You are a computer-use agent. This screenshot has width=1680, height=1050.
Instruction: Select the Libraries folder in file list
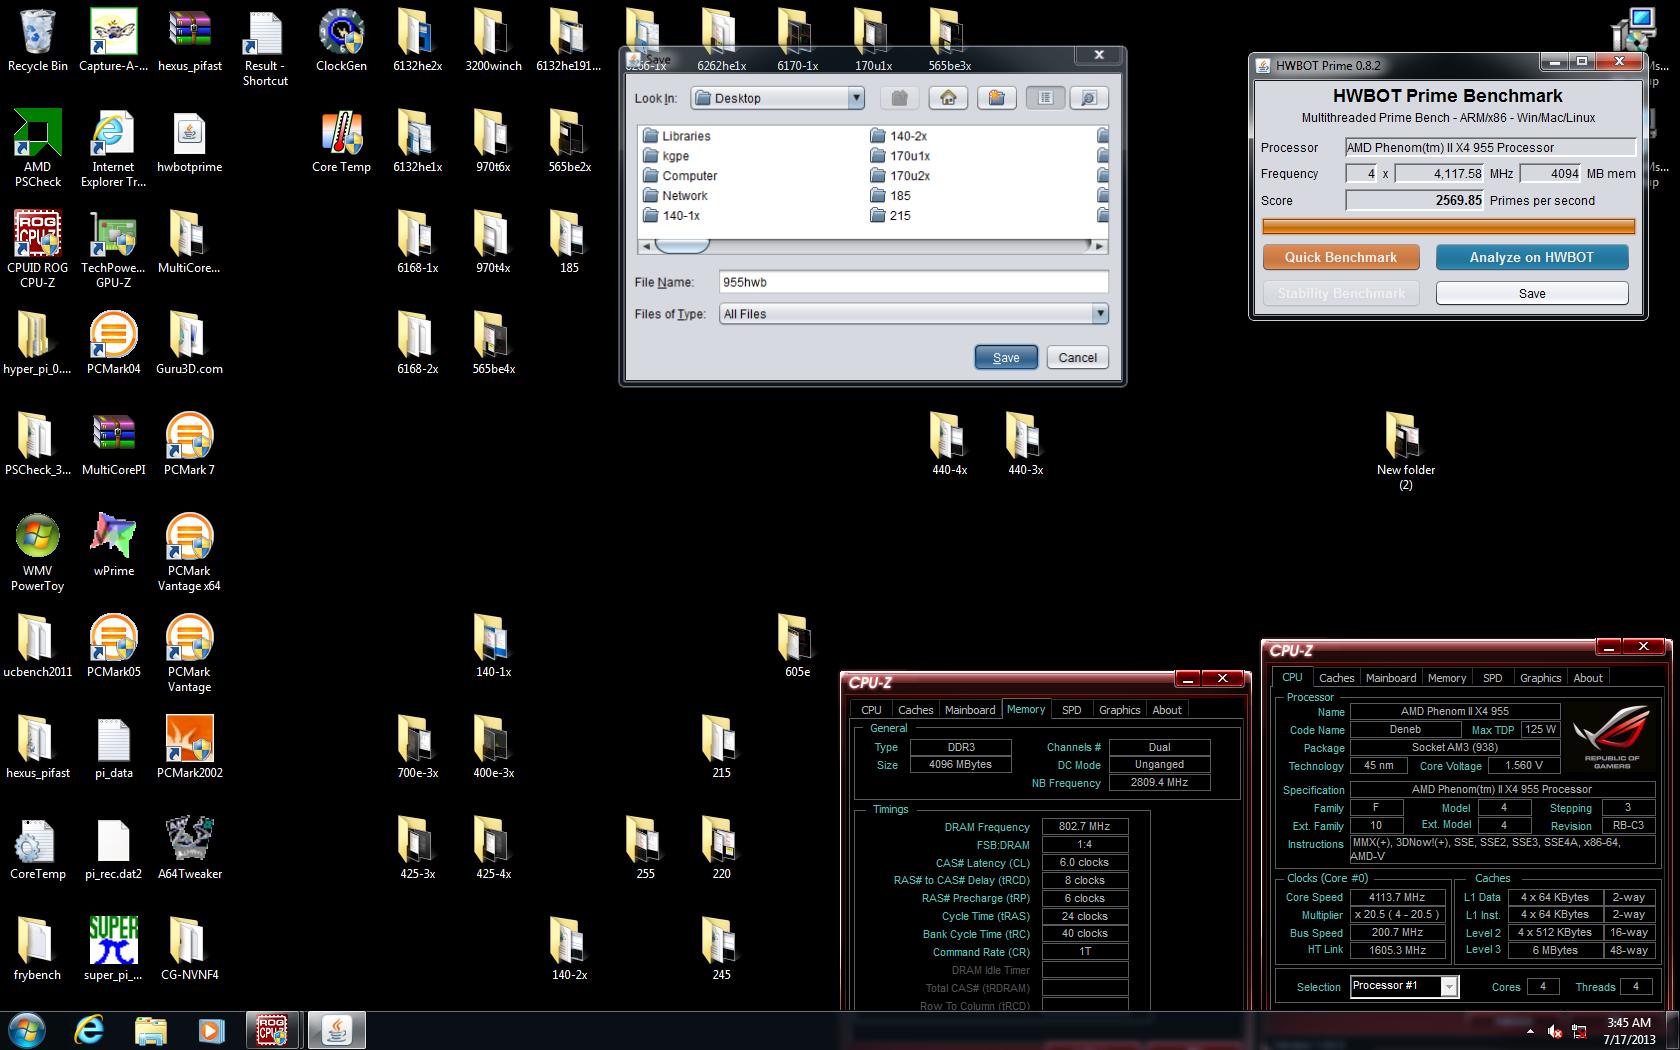677,136
